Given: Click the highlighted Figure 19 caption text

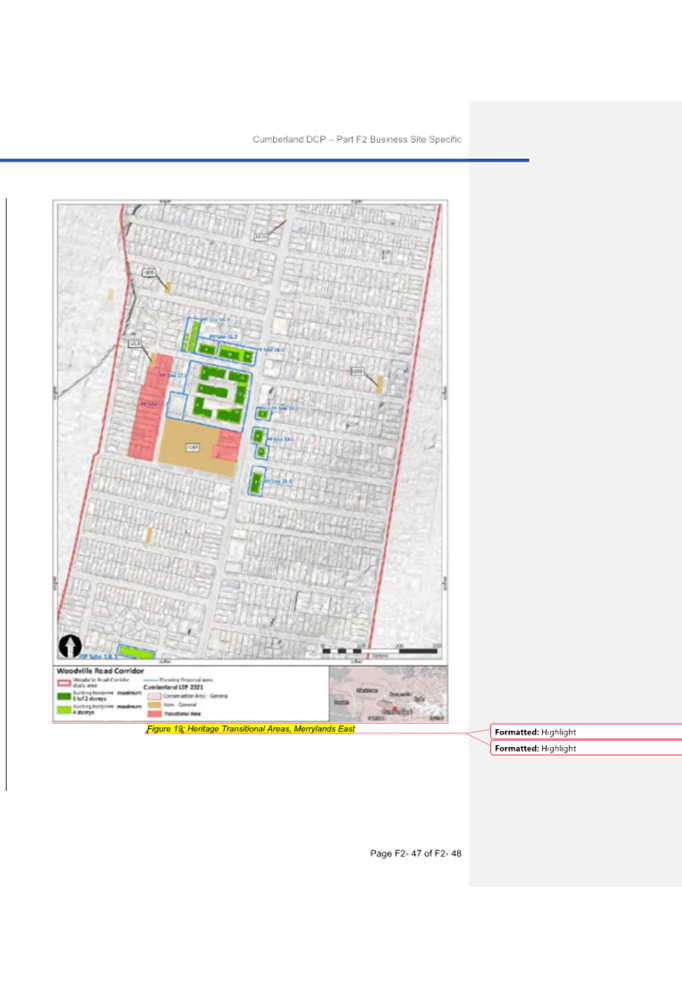Looking at the screenshot, I should point(250,729).
